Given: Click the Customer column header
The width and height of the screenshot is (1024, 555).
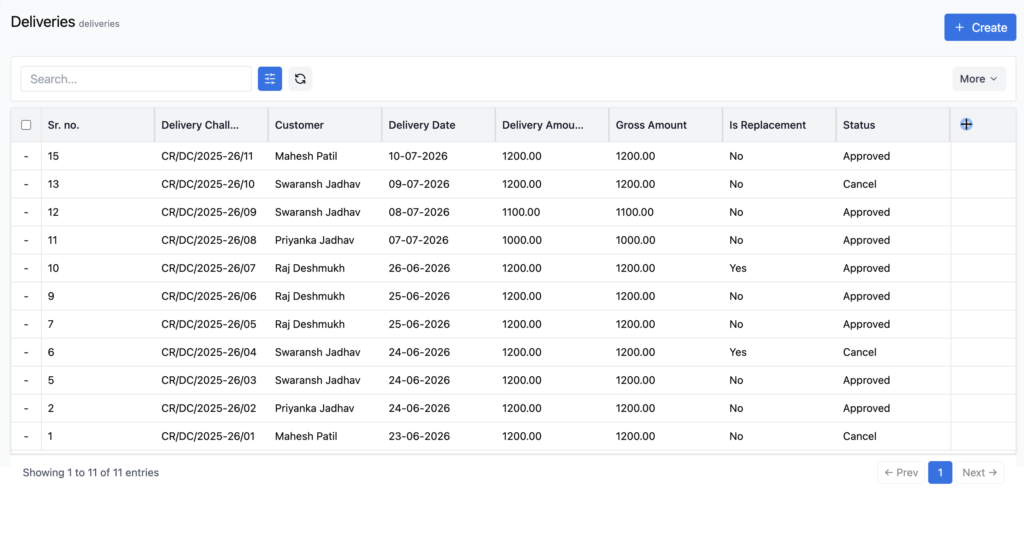Looking at the screenshot, I should tap(299, 125).
